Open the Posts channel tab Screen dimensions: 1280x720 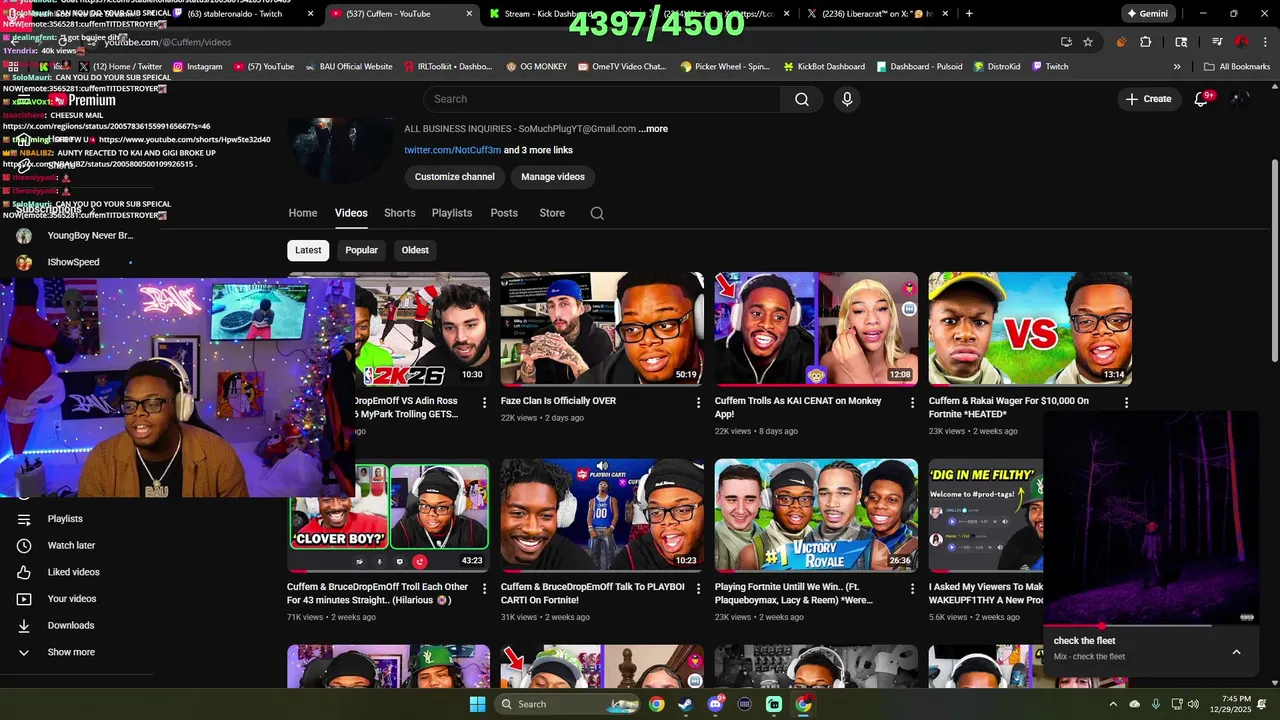504,213
